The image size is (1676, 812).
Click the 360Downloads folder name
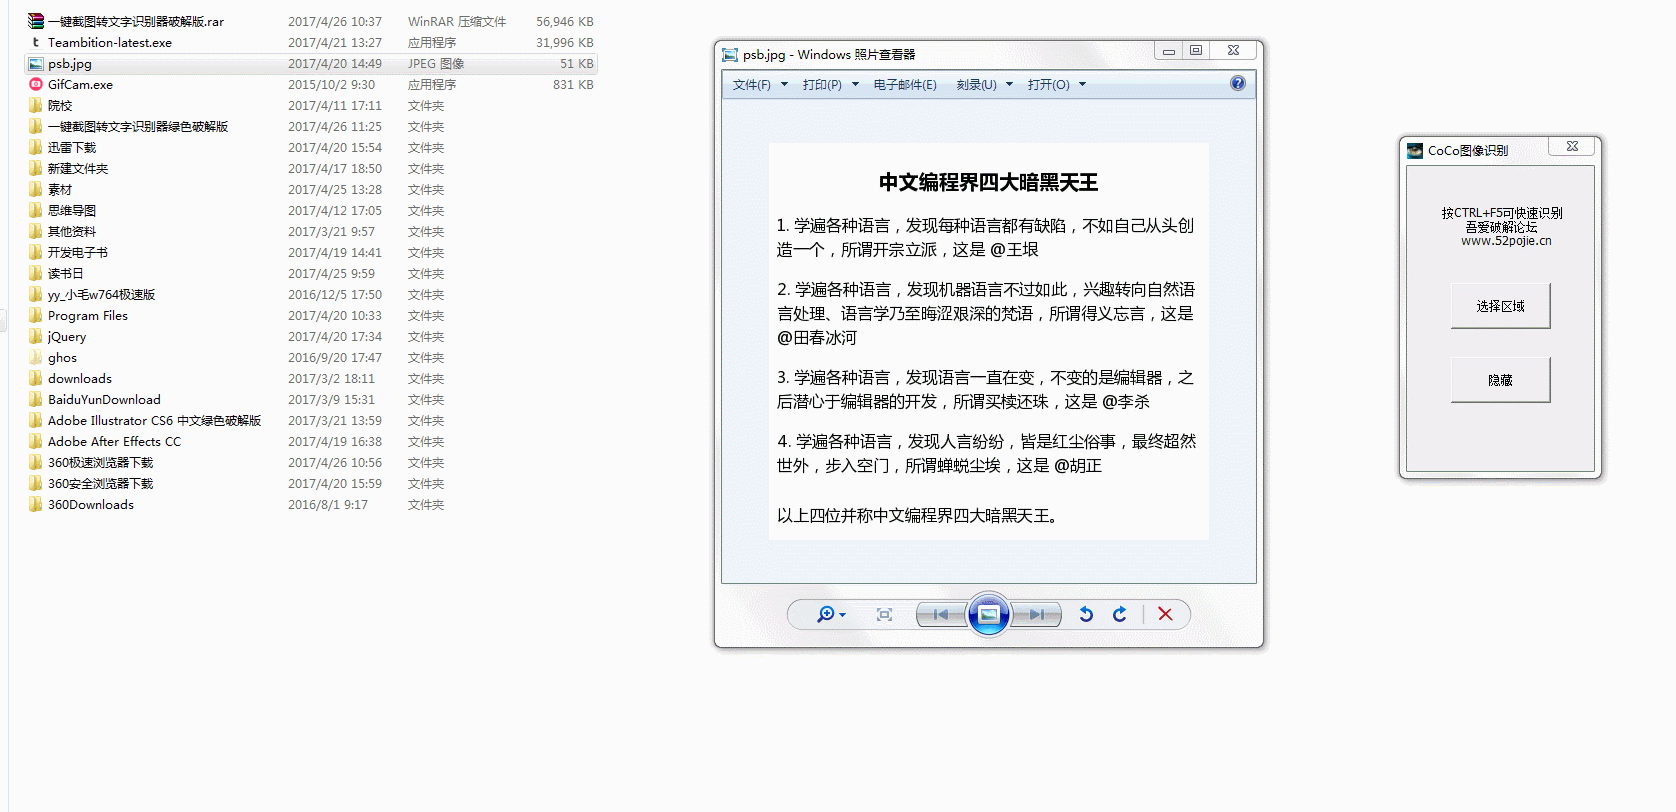(91, 505)
